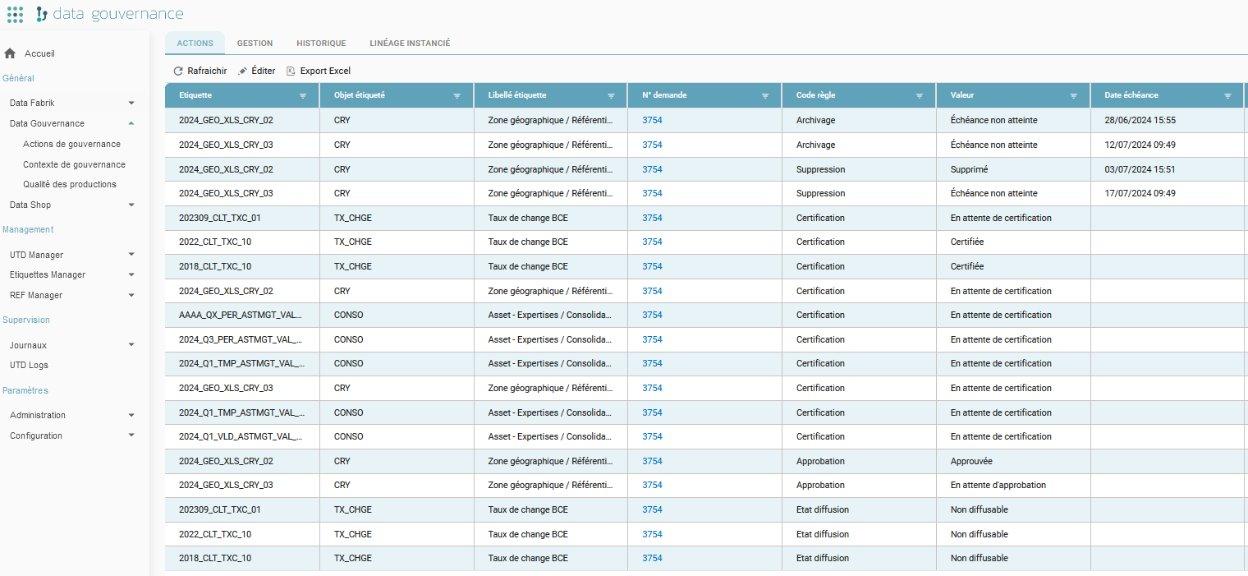Select the Général section heading
Image resolution: width=1248 pixels, height=576 pixels.
pyautogui.click(x=18, y=78)
